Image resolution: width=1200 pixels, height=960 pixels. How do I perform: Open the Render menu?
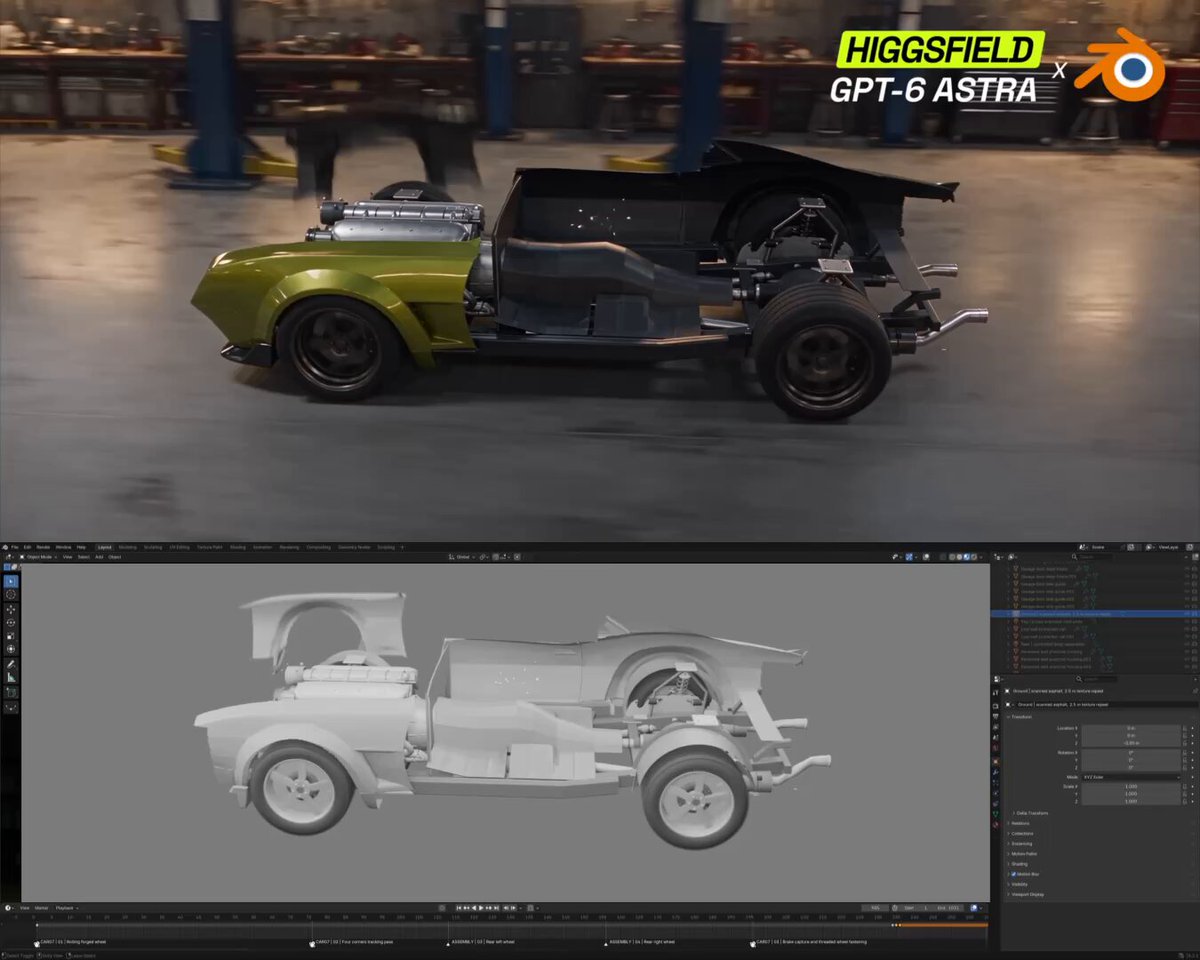point(43,547)
